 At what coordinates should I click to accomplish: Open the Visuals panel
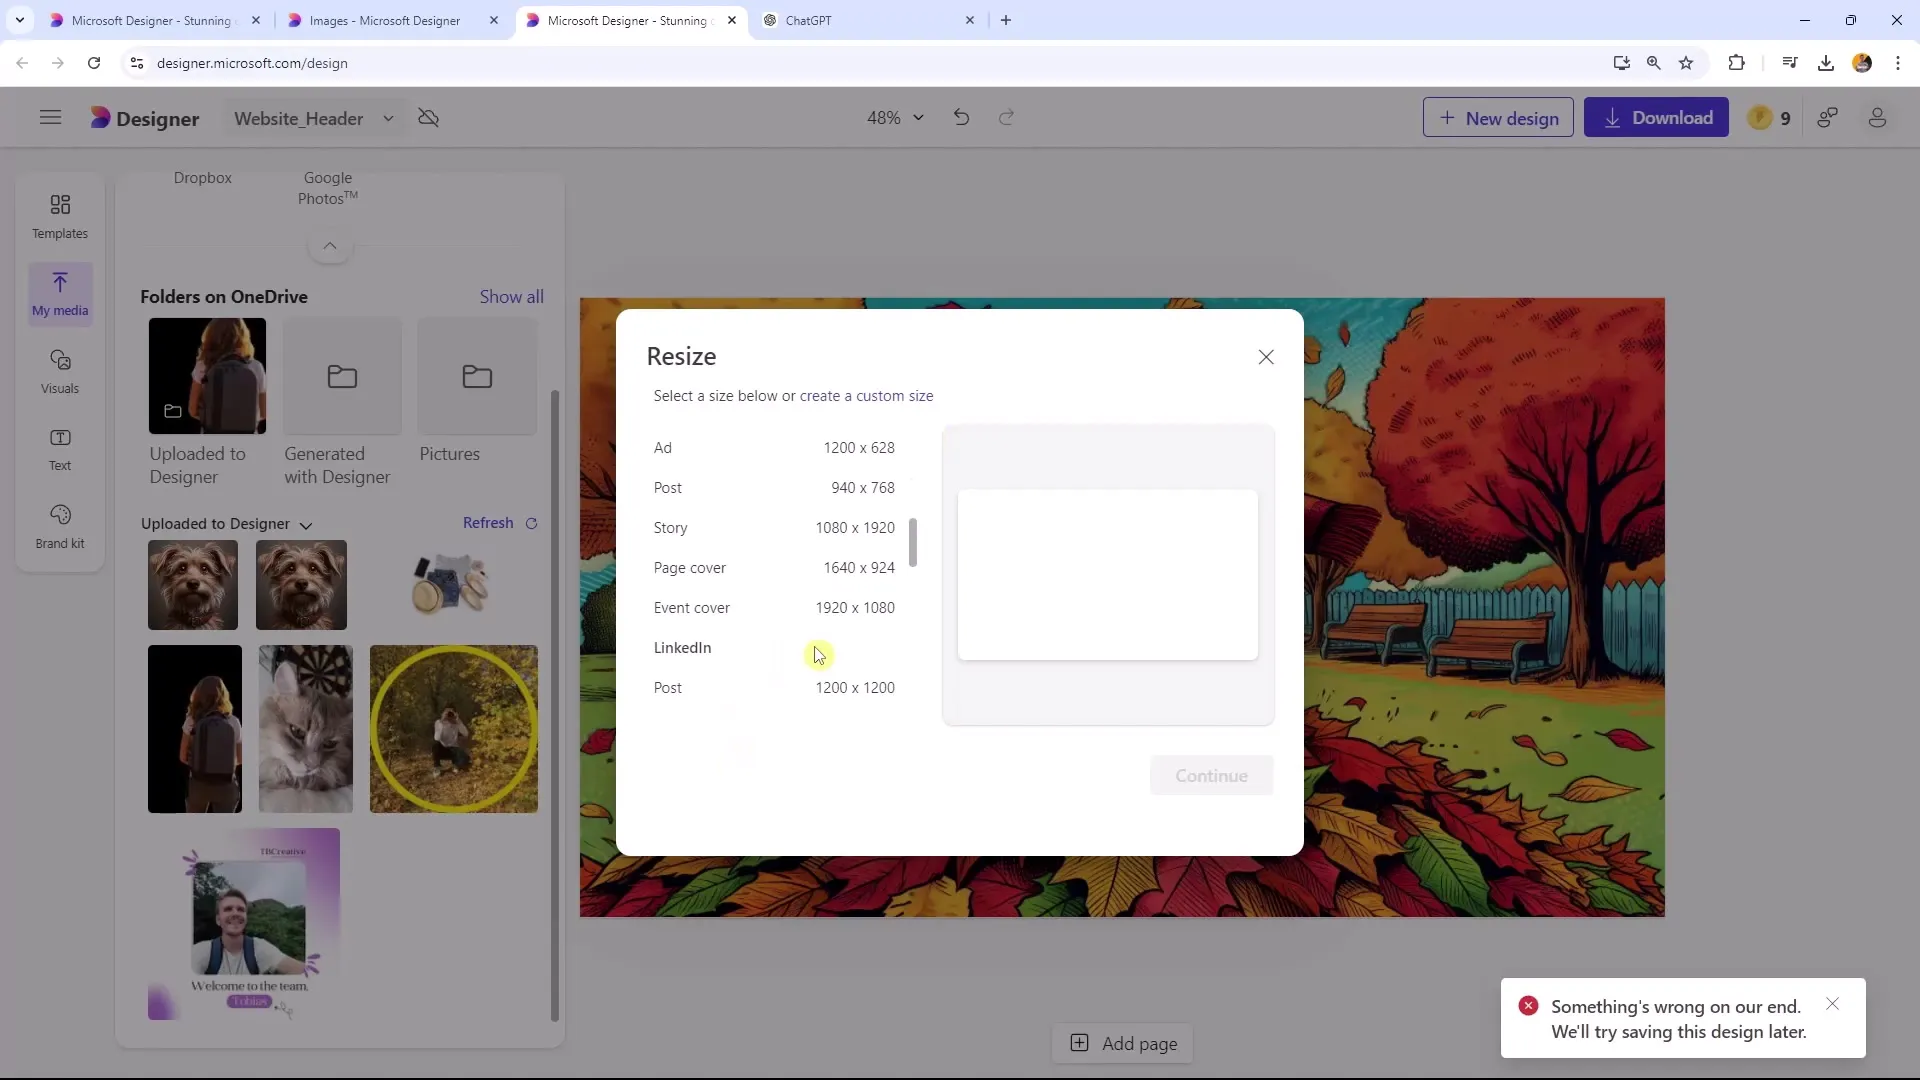pyautogui.click(x=60, y=371)
